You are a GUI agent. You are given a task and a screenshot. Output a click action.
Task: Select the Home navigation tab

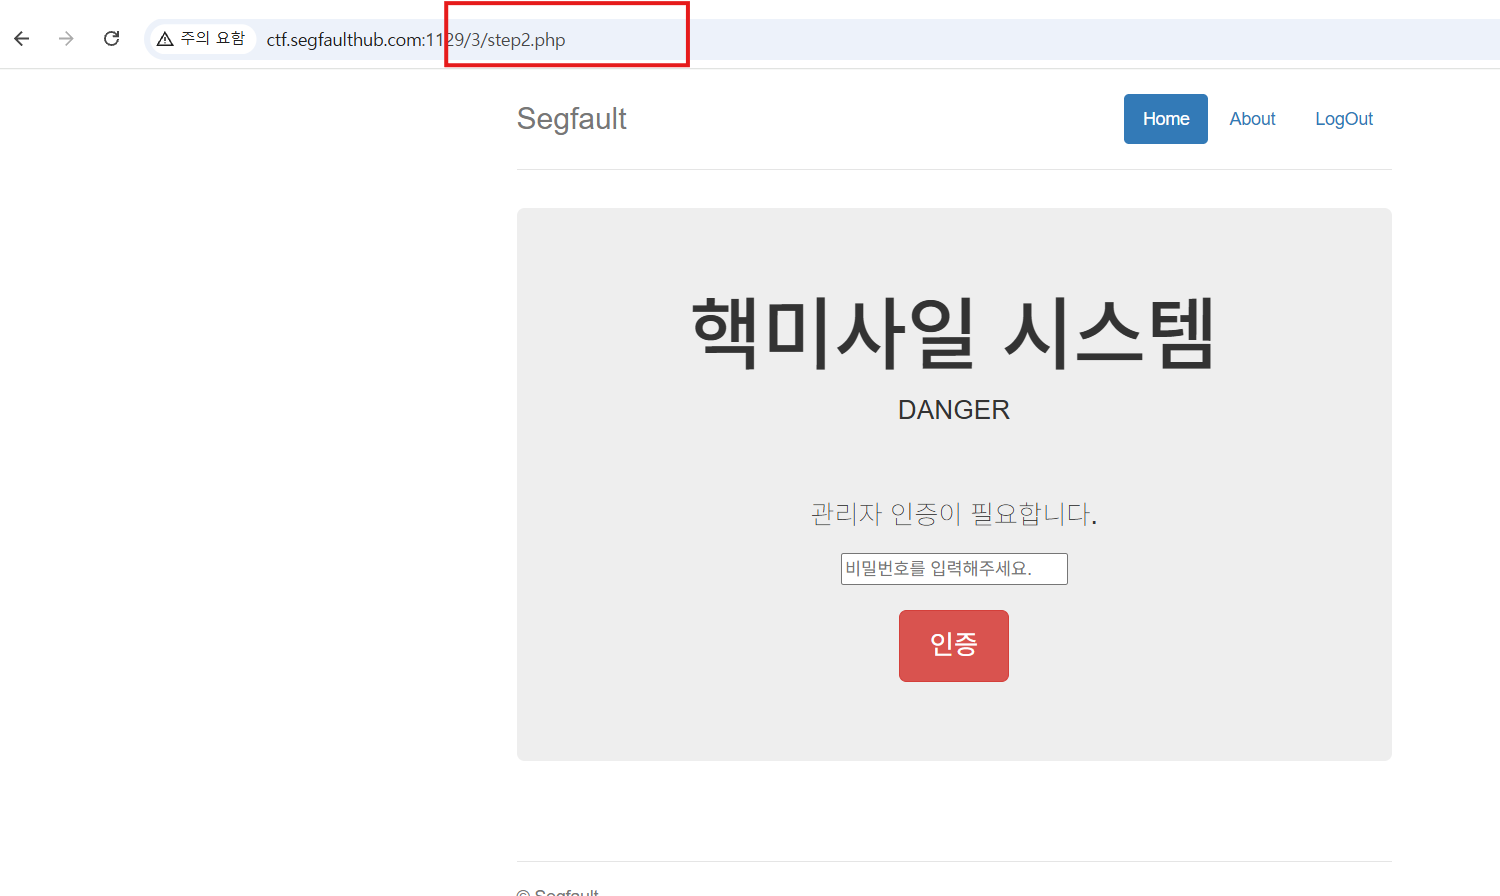(x=1165, y=119)
